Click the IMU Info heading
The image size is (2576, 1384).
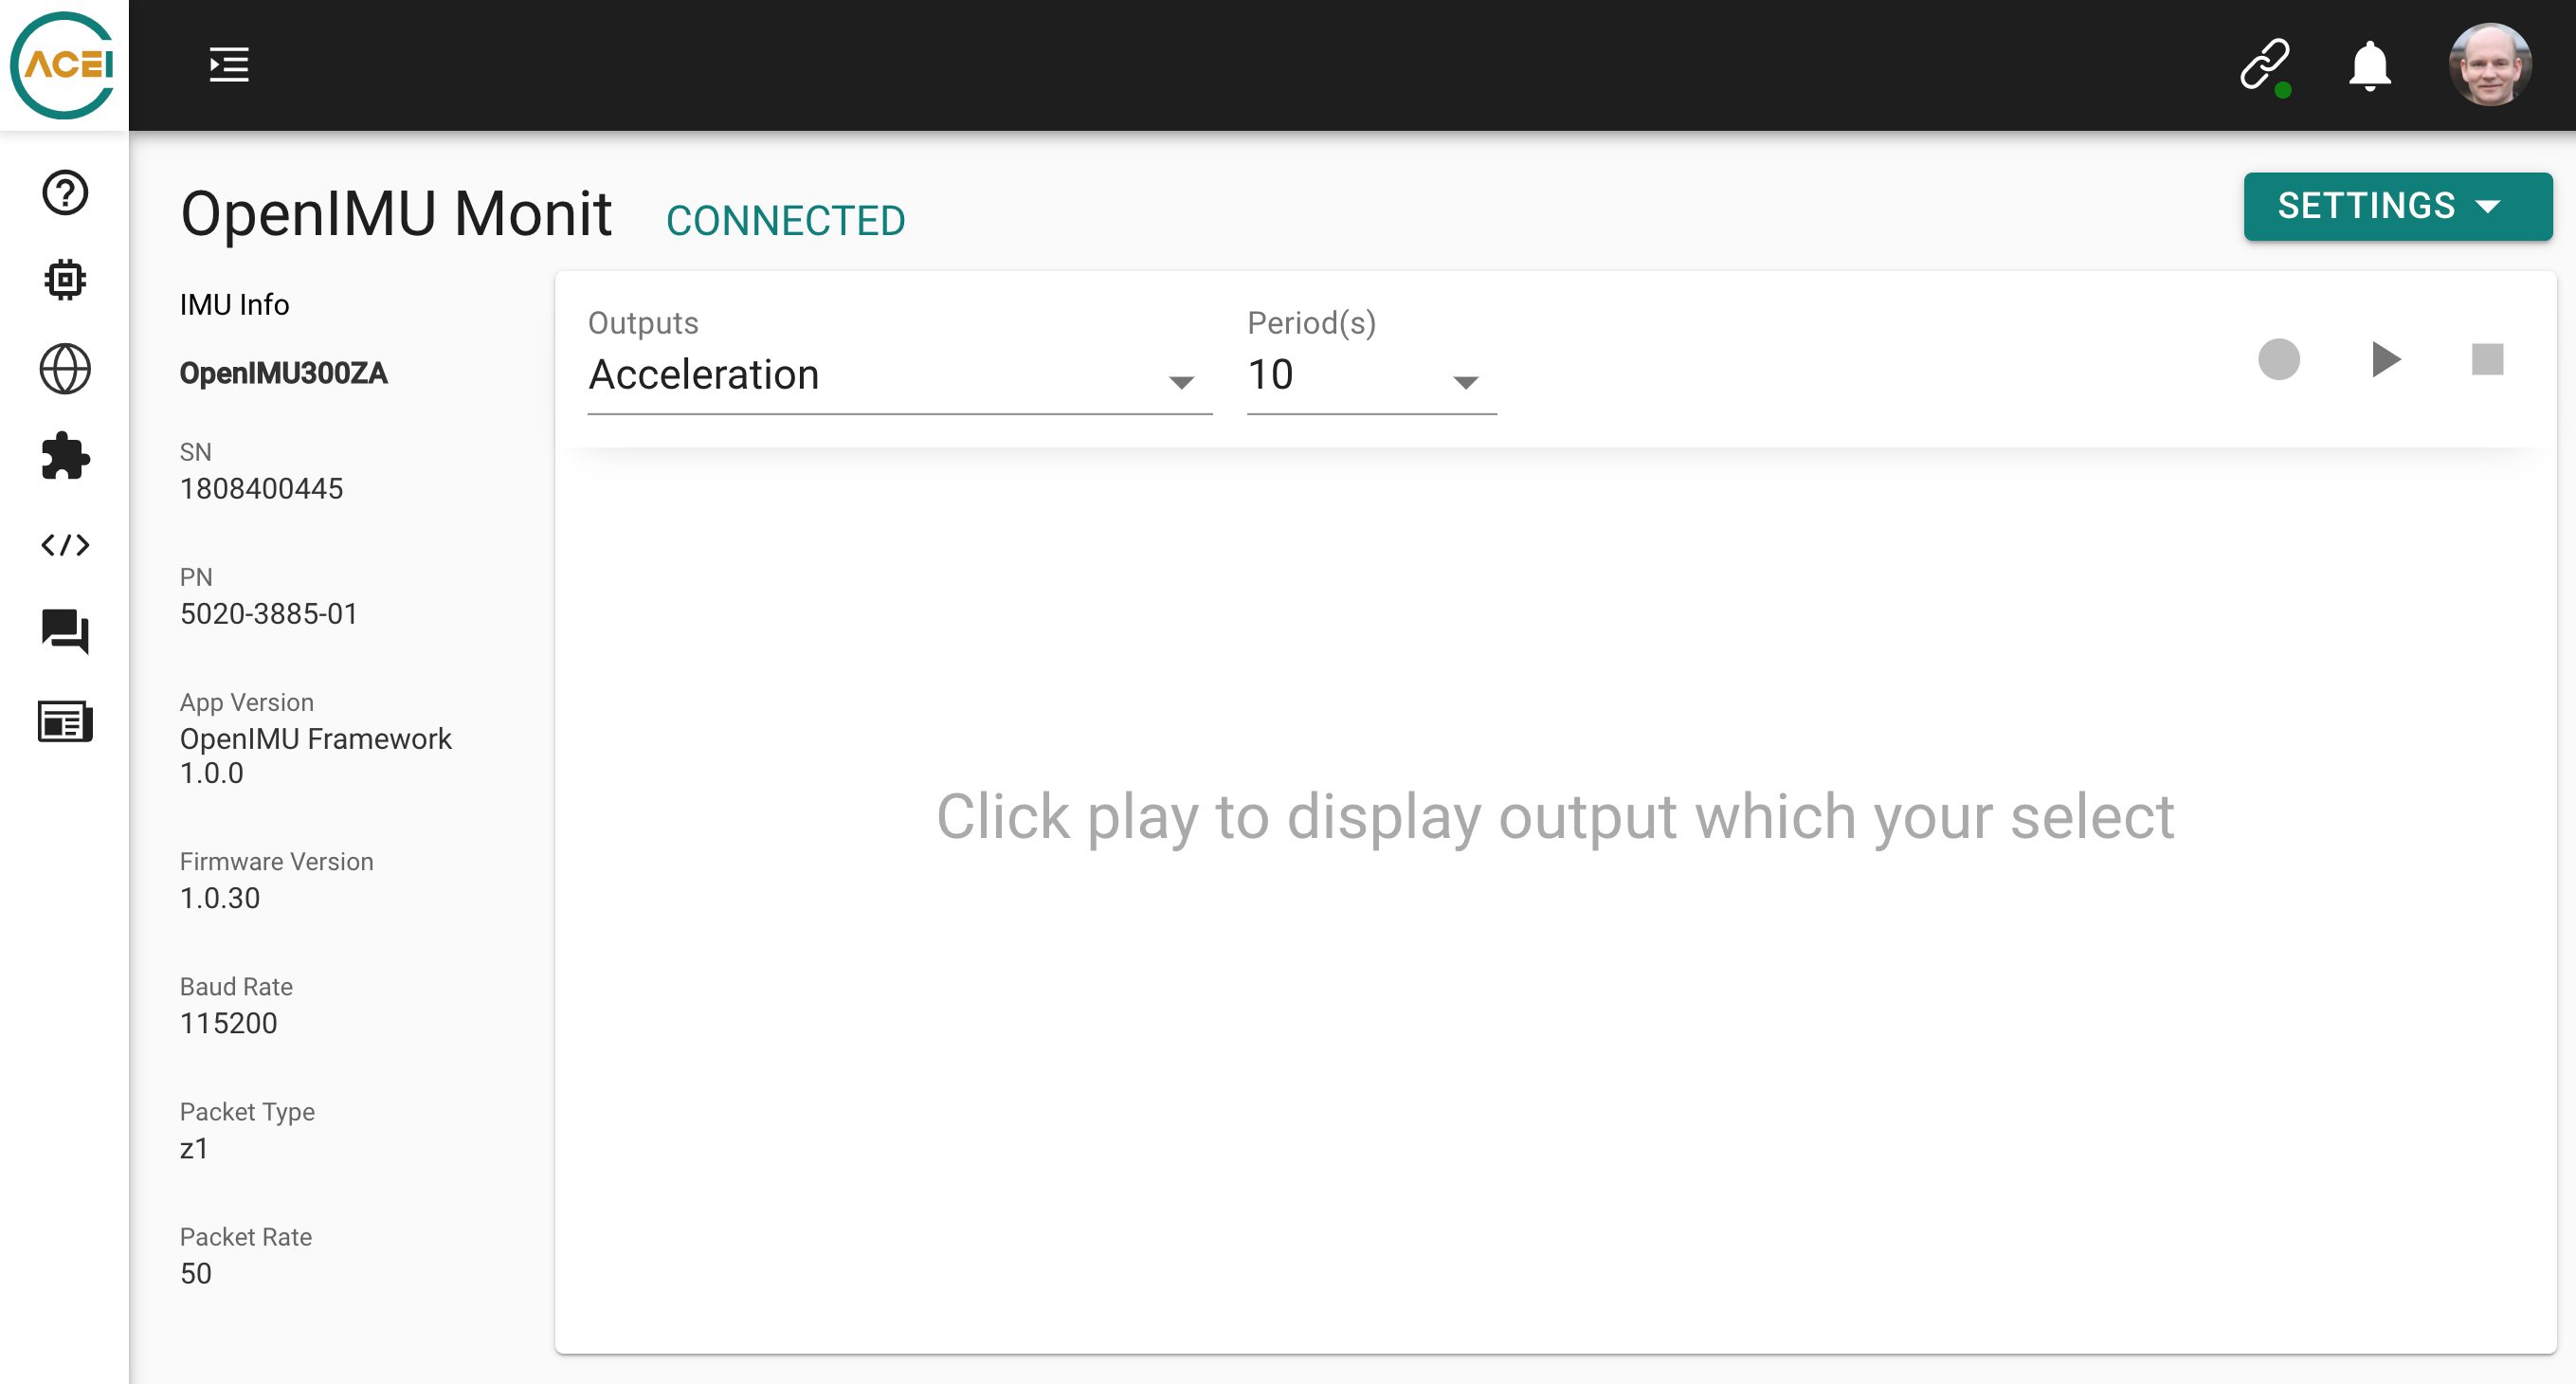(x=234, y=304)
